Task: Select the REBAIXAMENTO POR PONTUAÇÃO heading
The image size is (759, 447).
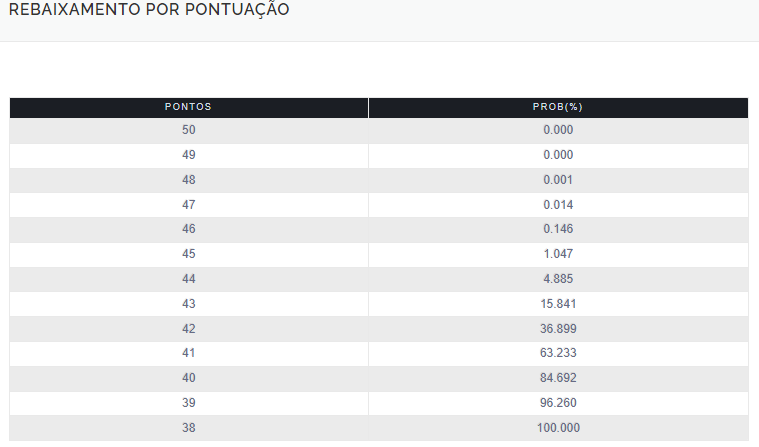Action: click(x=149, y=9)
